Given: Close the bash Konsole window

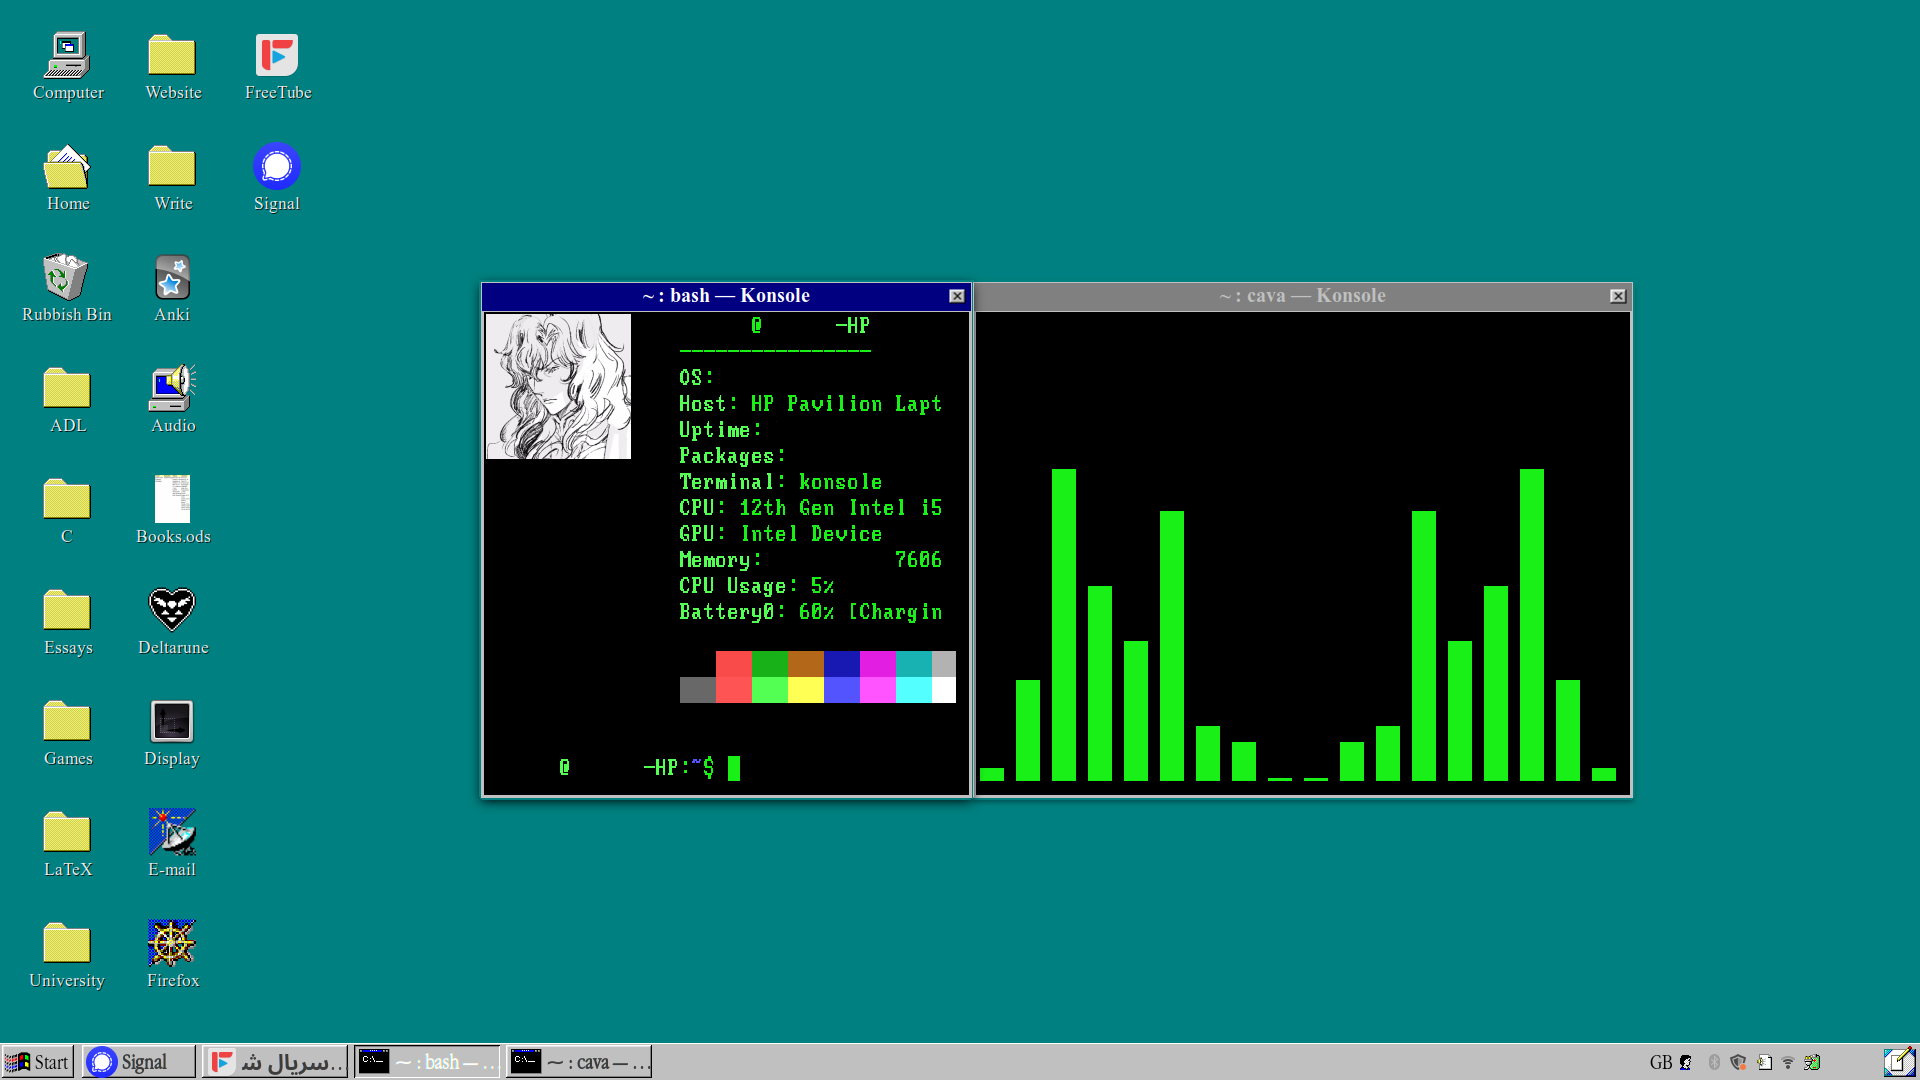Looking at the screenshot, I should pyautogui.click(x=957, y=296).
